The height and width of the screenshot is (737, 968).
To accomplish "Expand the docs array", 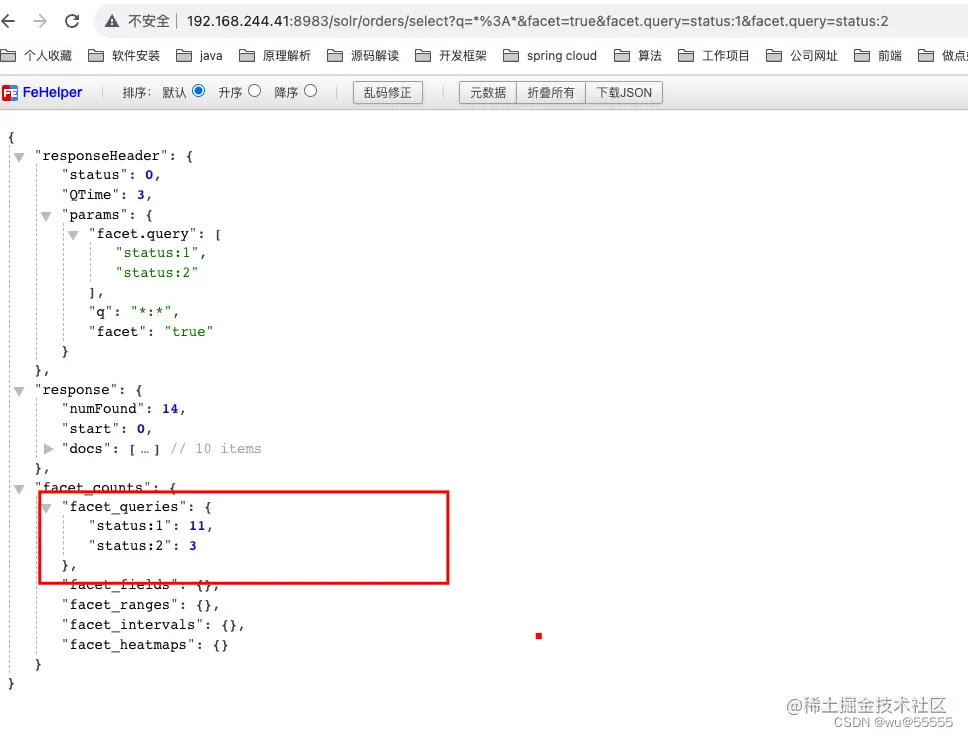I will 48,449.
